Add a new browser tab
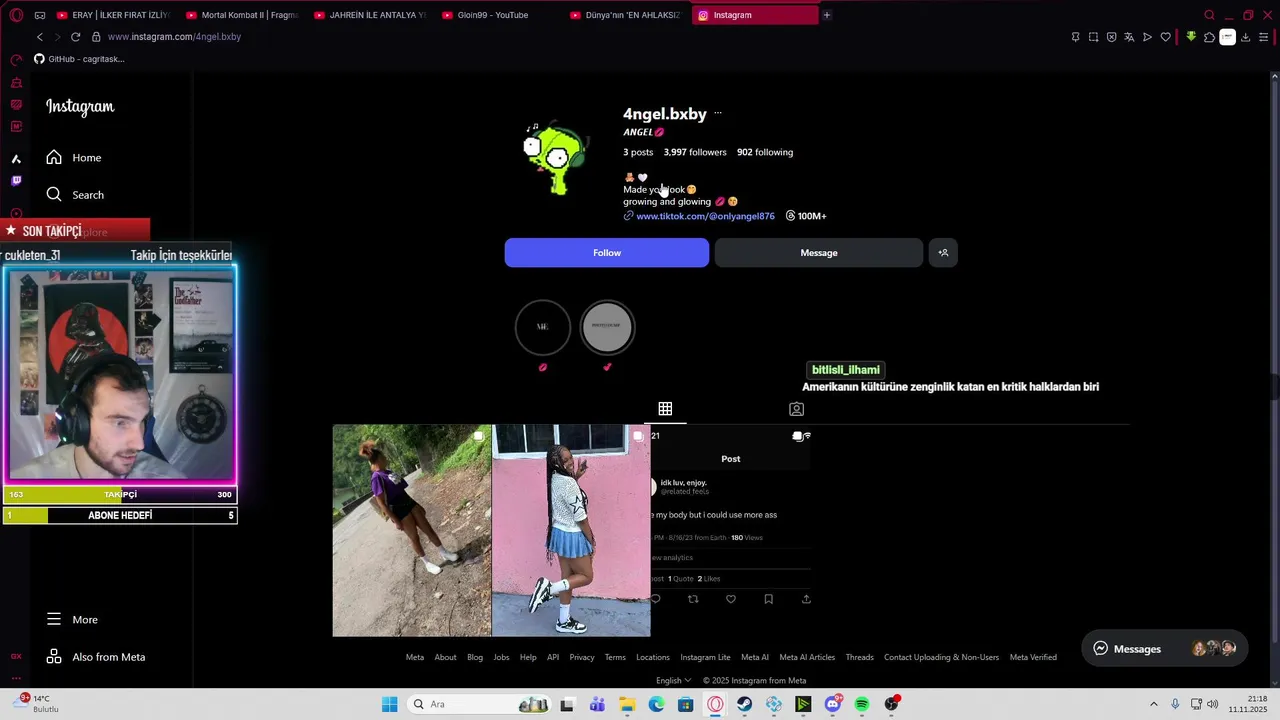 [826, 15]
